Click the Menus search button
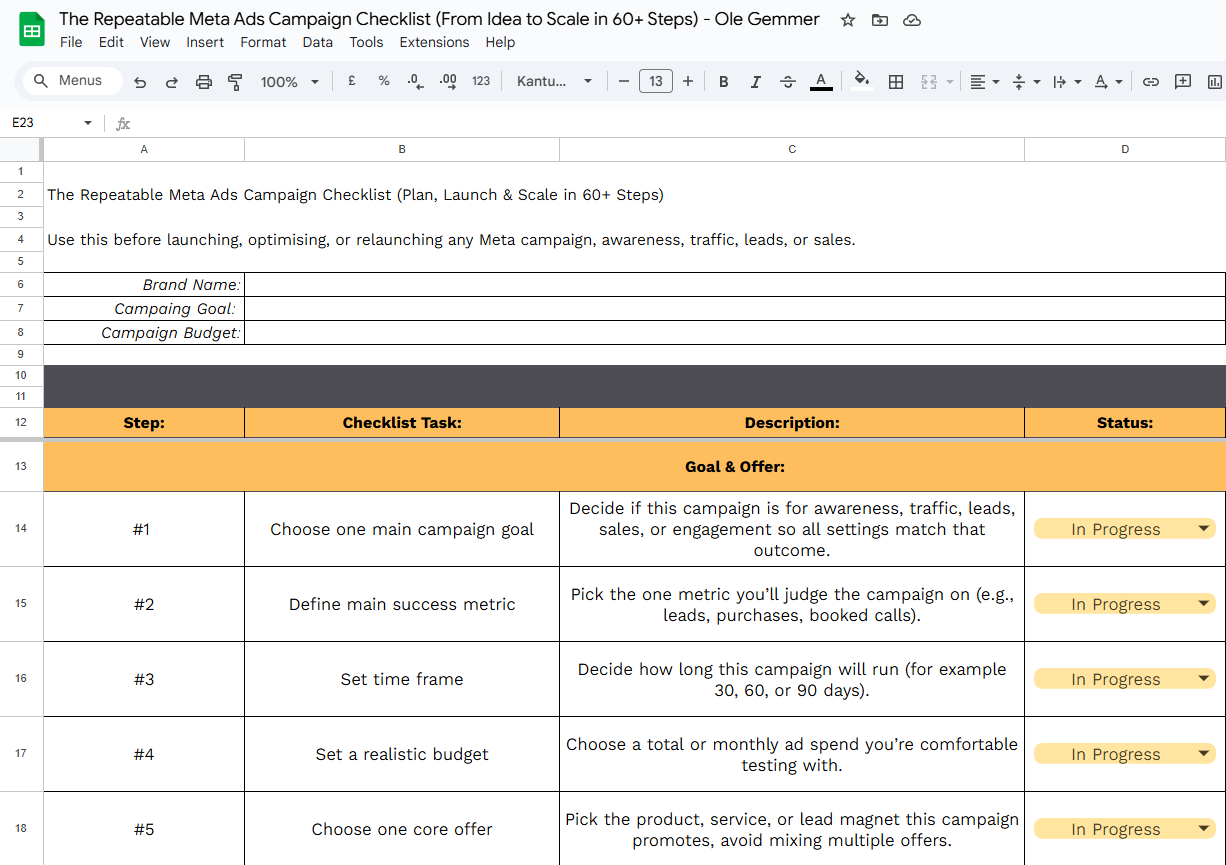Viewport: 1226px width, 865px height. click(x=69, y=81)
